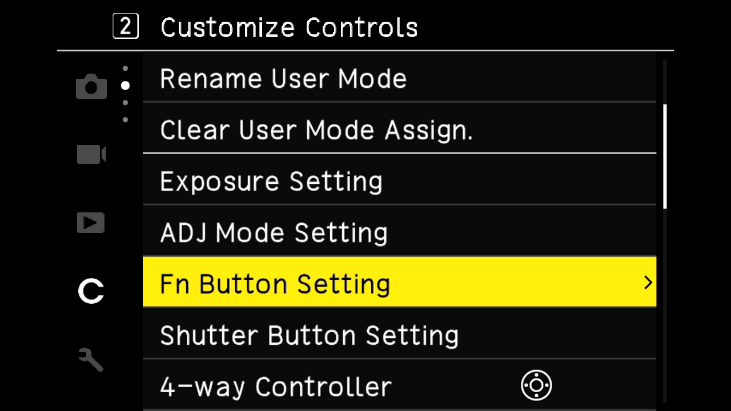Click the boxed page number 2 icon

127,27
